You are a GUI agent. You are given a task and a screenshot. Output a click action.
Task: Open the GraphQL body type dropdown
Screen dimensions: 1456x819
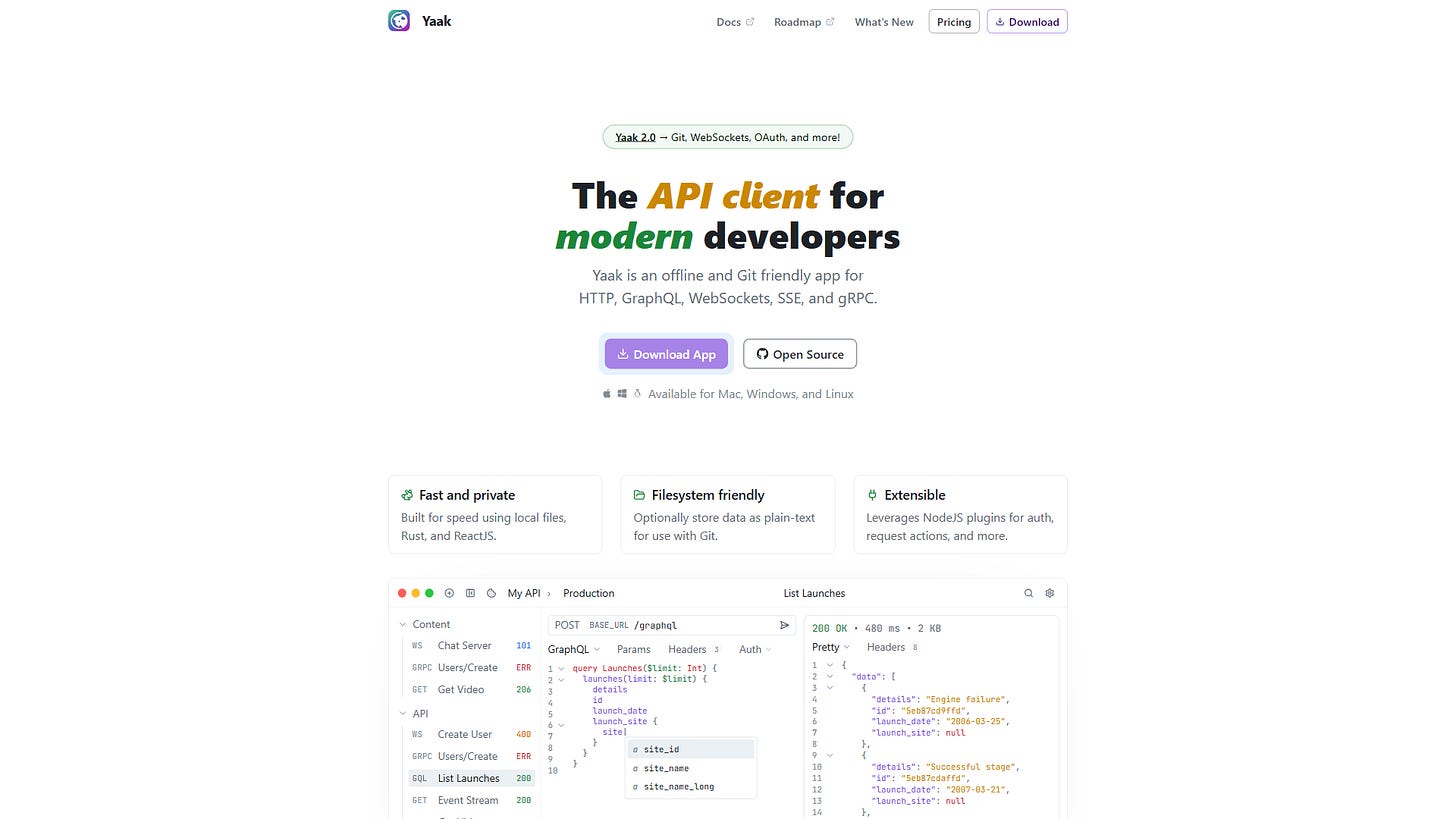point(574,649)
